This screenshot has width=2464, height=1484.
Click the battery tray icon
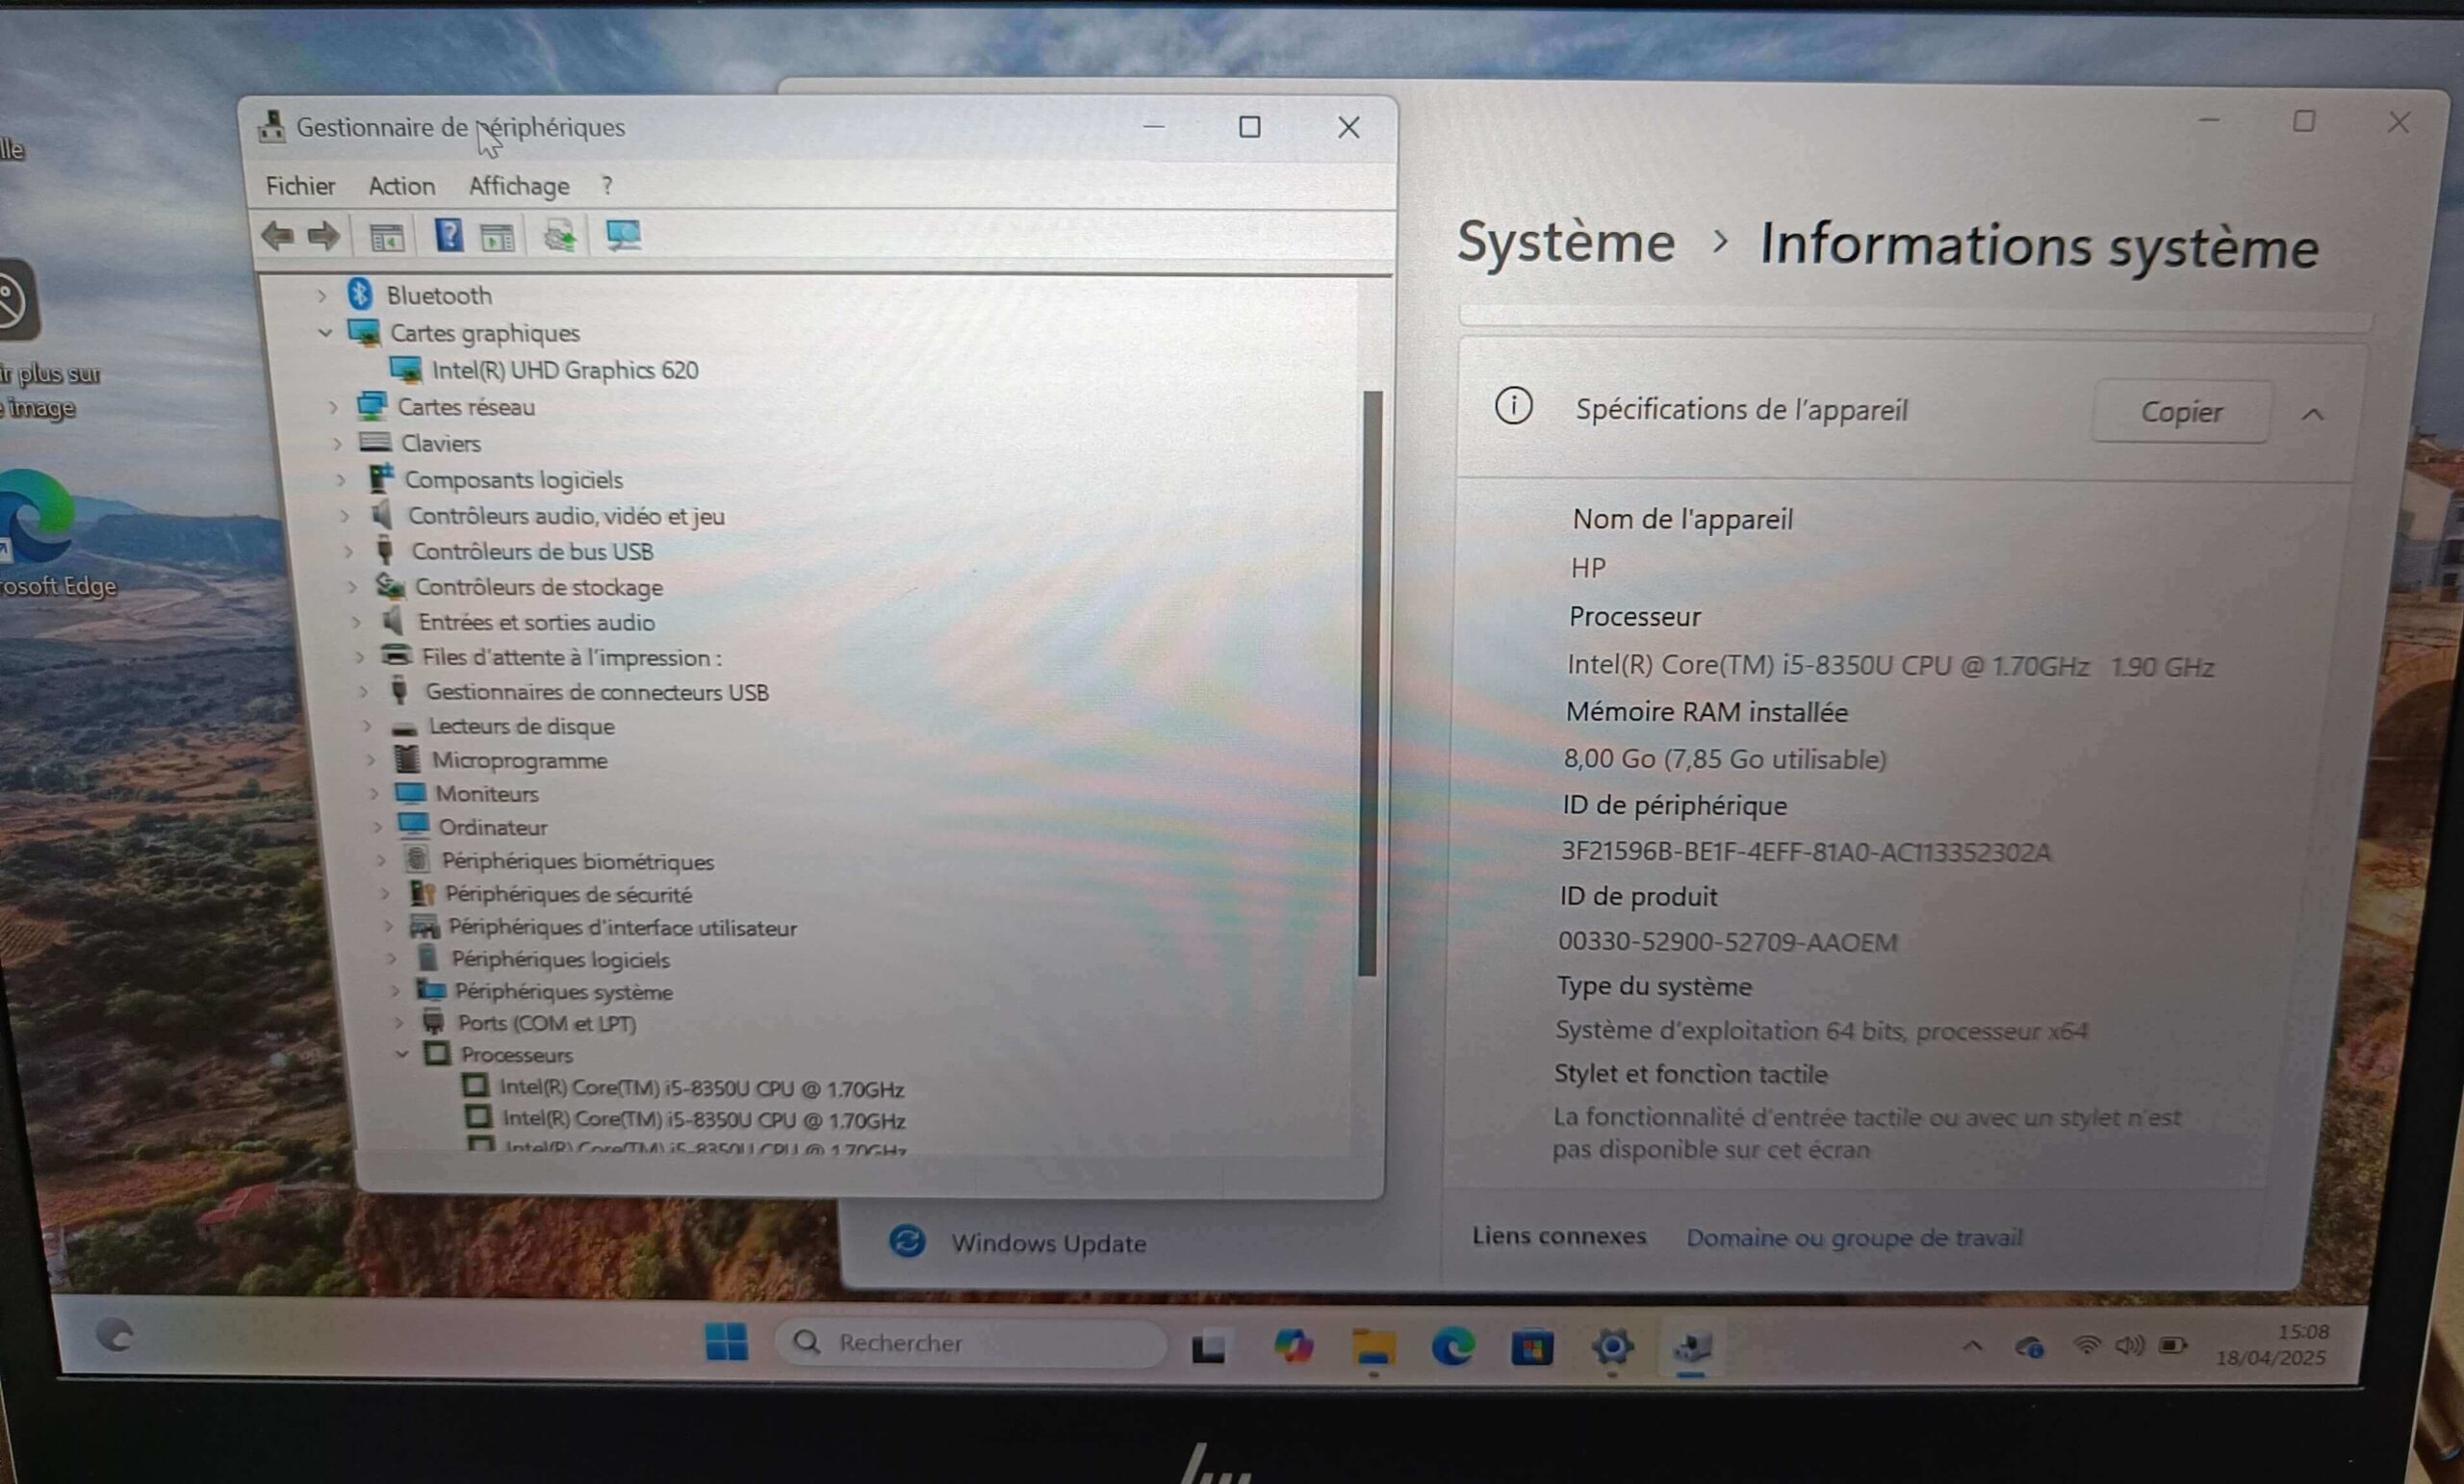tap(2172, 1346)
